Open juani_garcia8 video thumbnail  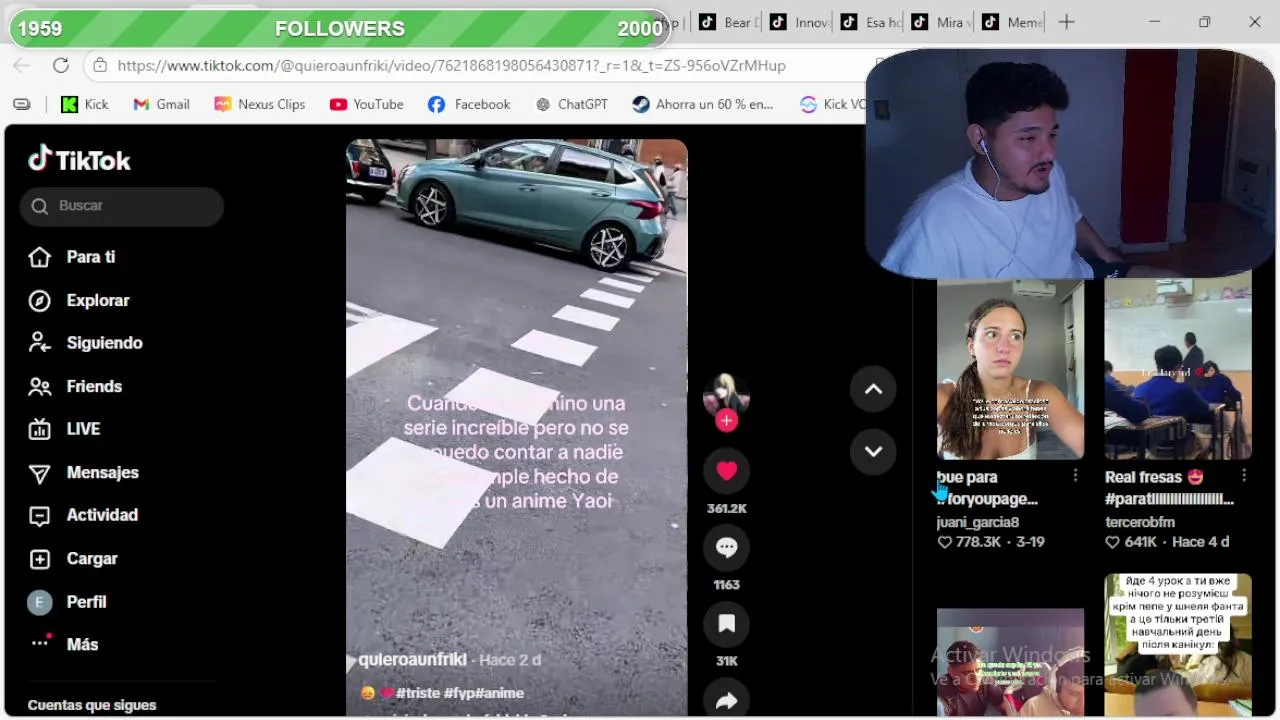pyautogui.click(x=1010, y=369)
